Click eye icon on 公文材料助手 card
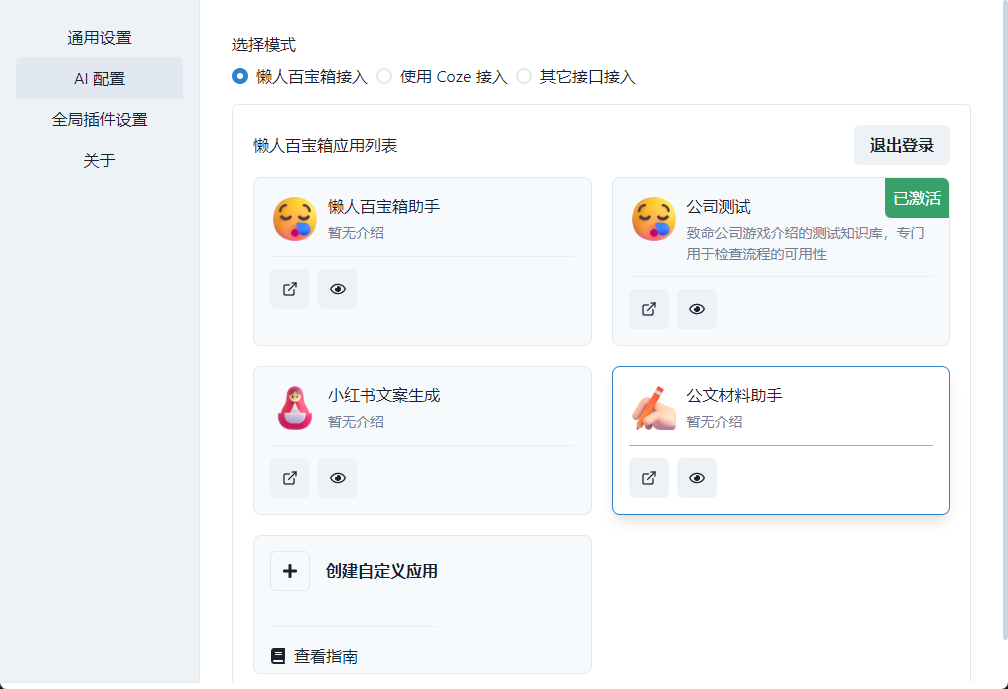Screen dimensions: 1008x689 (696, 478)
